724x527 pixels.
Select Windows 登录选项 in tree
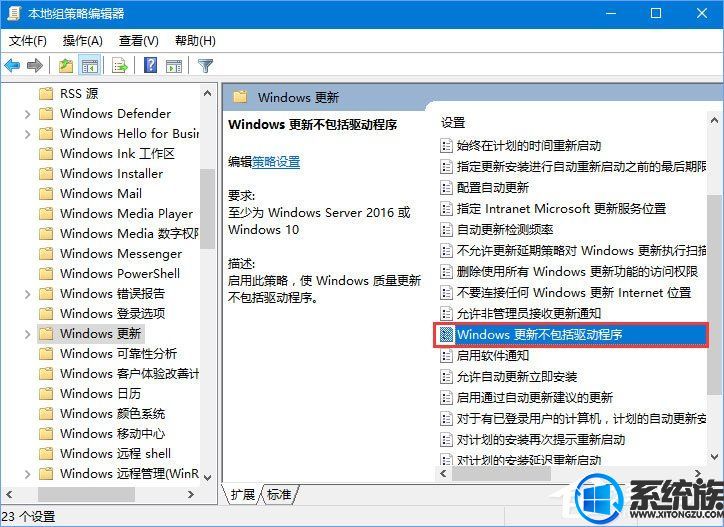tap(113, 314)
